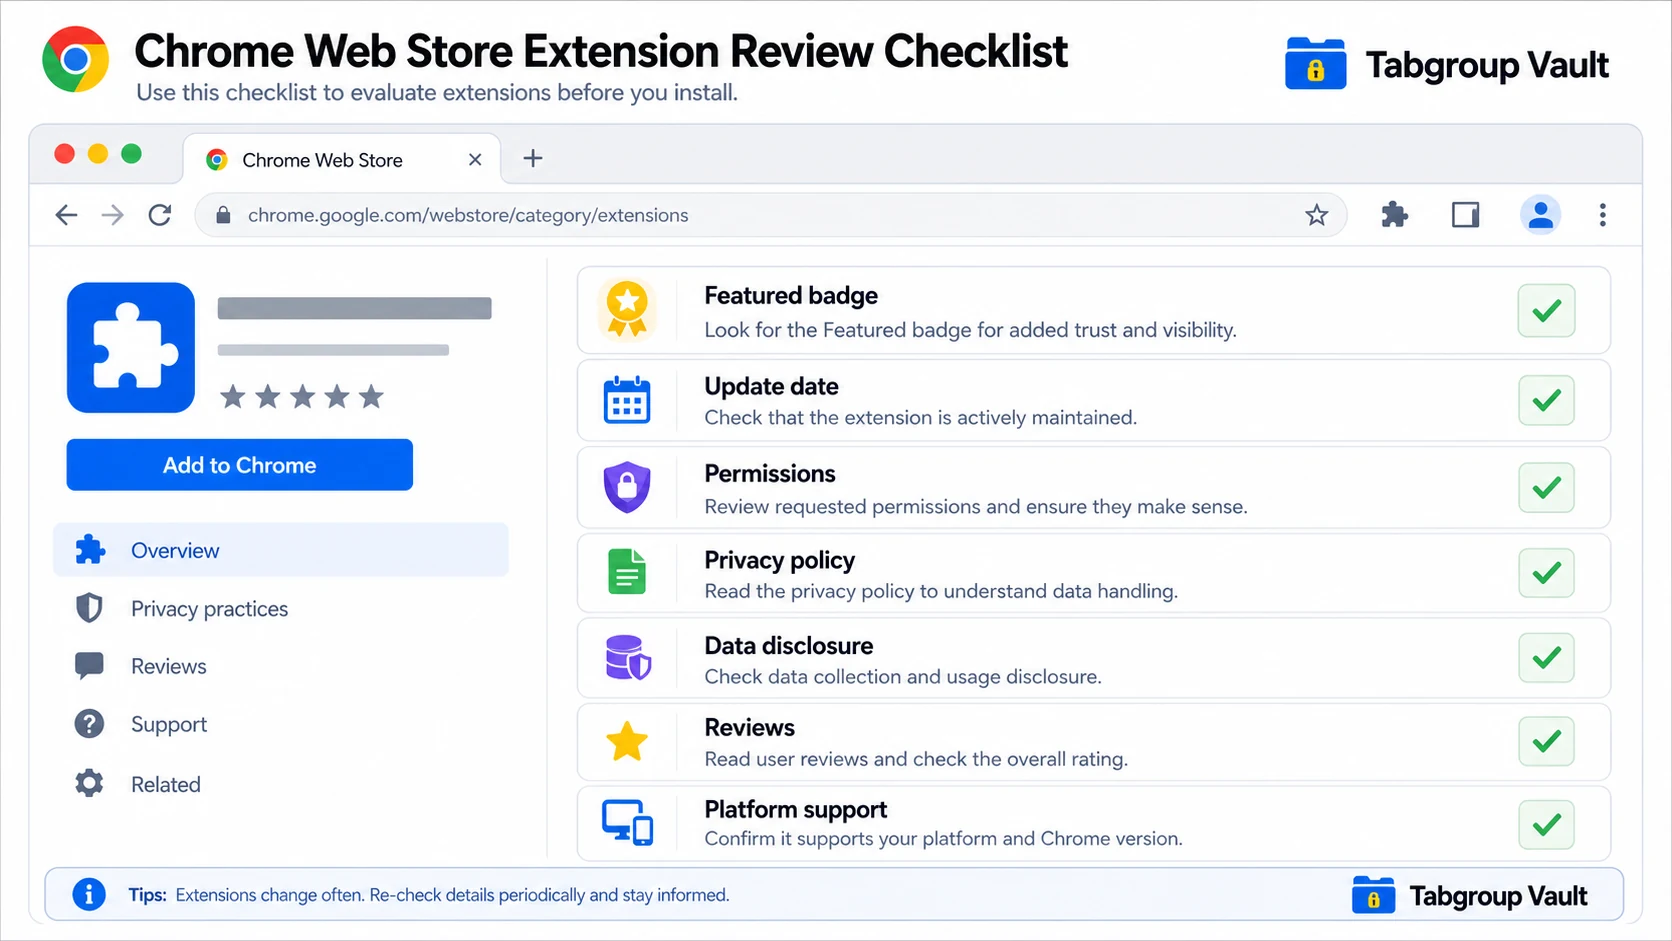This screenshot has width=1672, height=941.
Task: Click the macOS green maximize window button
Action: coord(131,153)
